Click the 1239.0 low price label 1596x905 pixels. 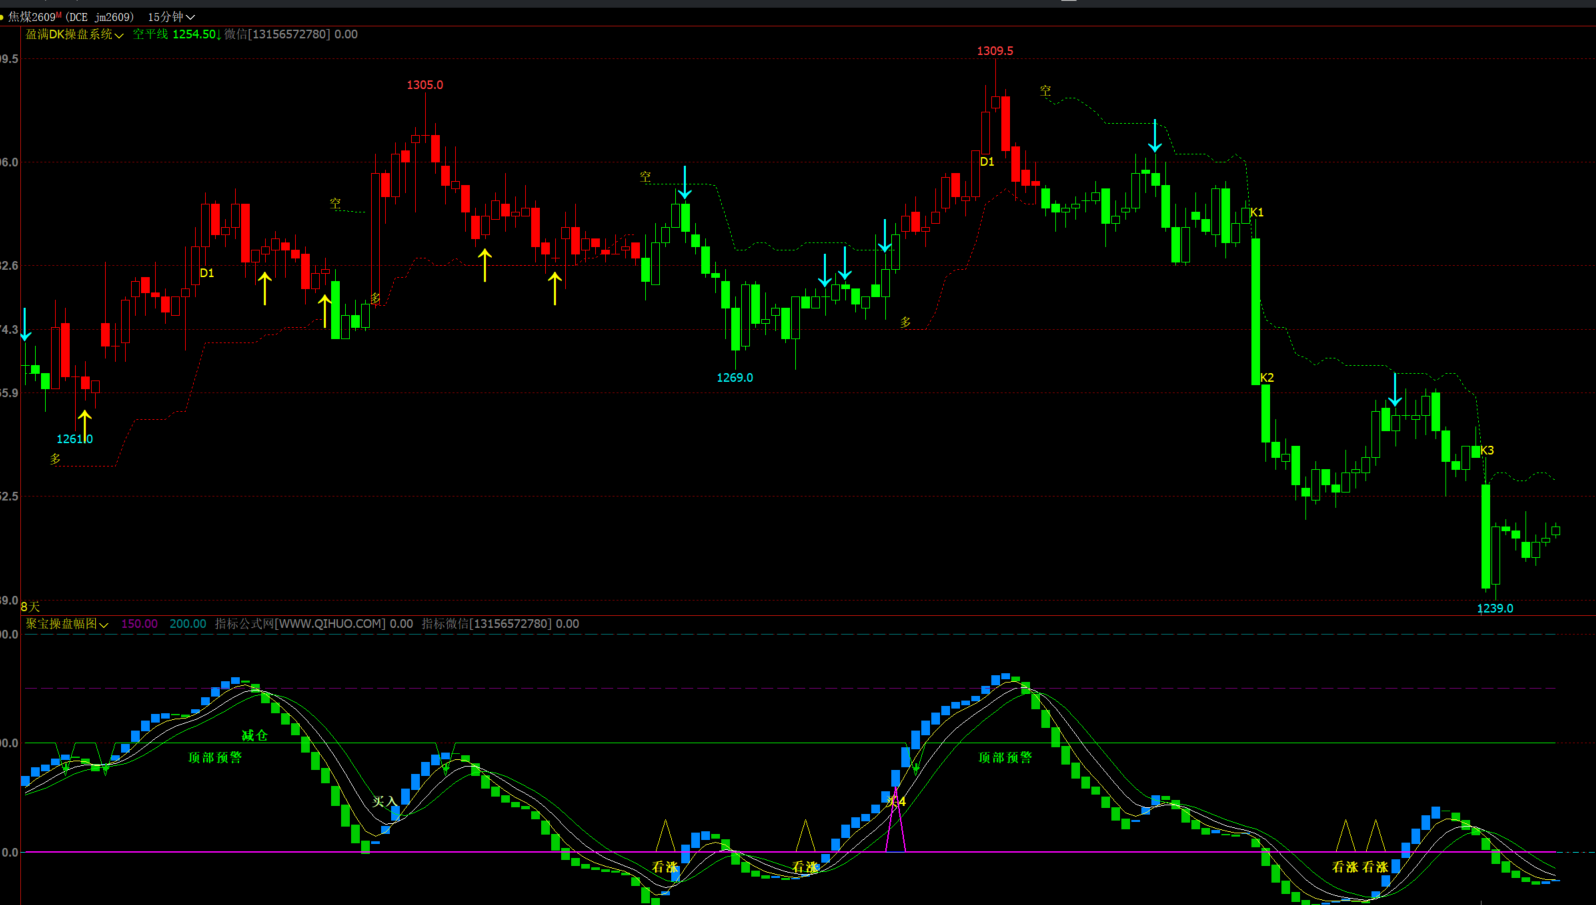pyautogui.click(x=1495, y=609)
